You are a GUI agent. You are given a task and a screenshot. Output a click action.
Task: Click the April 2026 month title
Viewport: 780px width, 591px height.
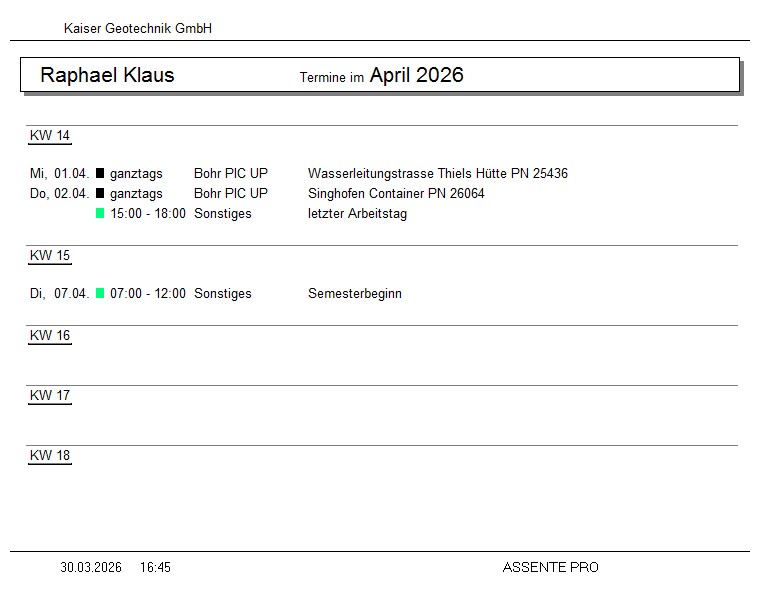click(416, 75)
